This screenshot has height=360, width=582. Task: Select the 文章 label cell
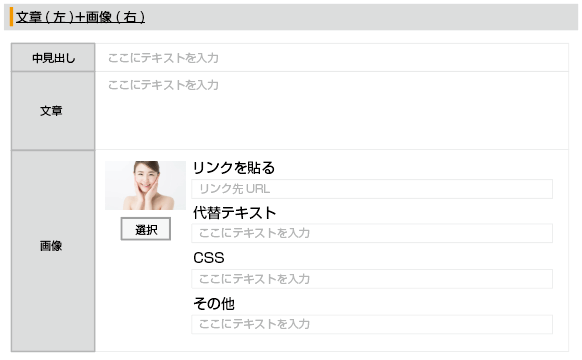coord(53,111)
